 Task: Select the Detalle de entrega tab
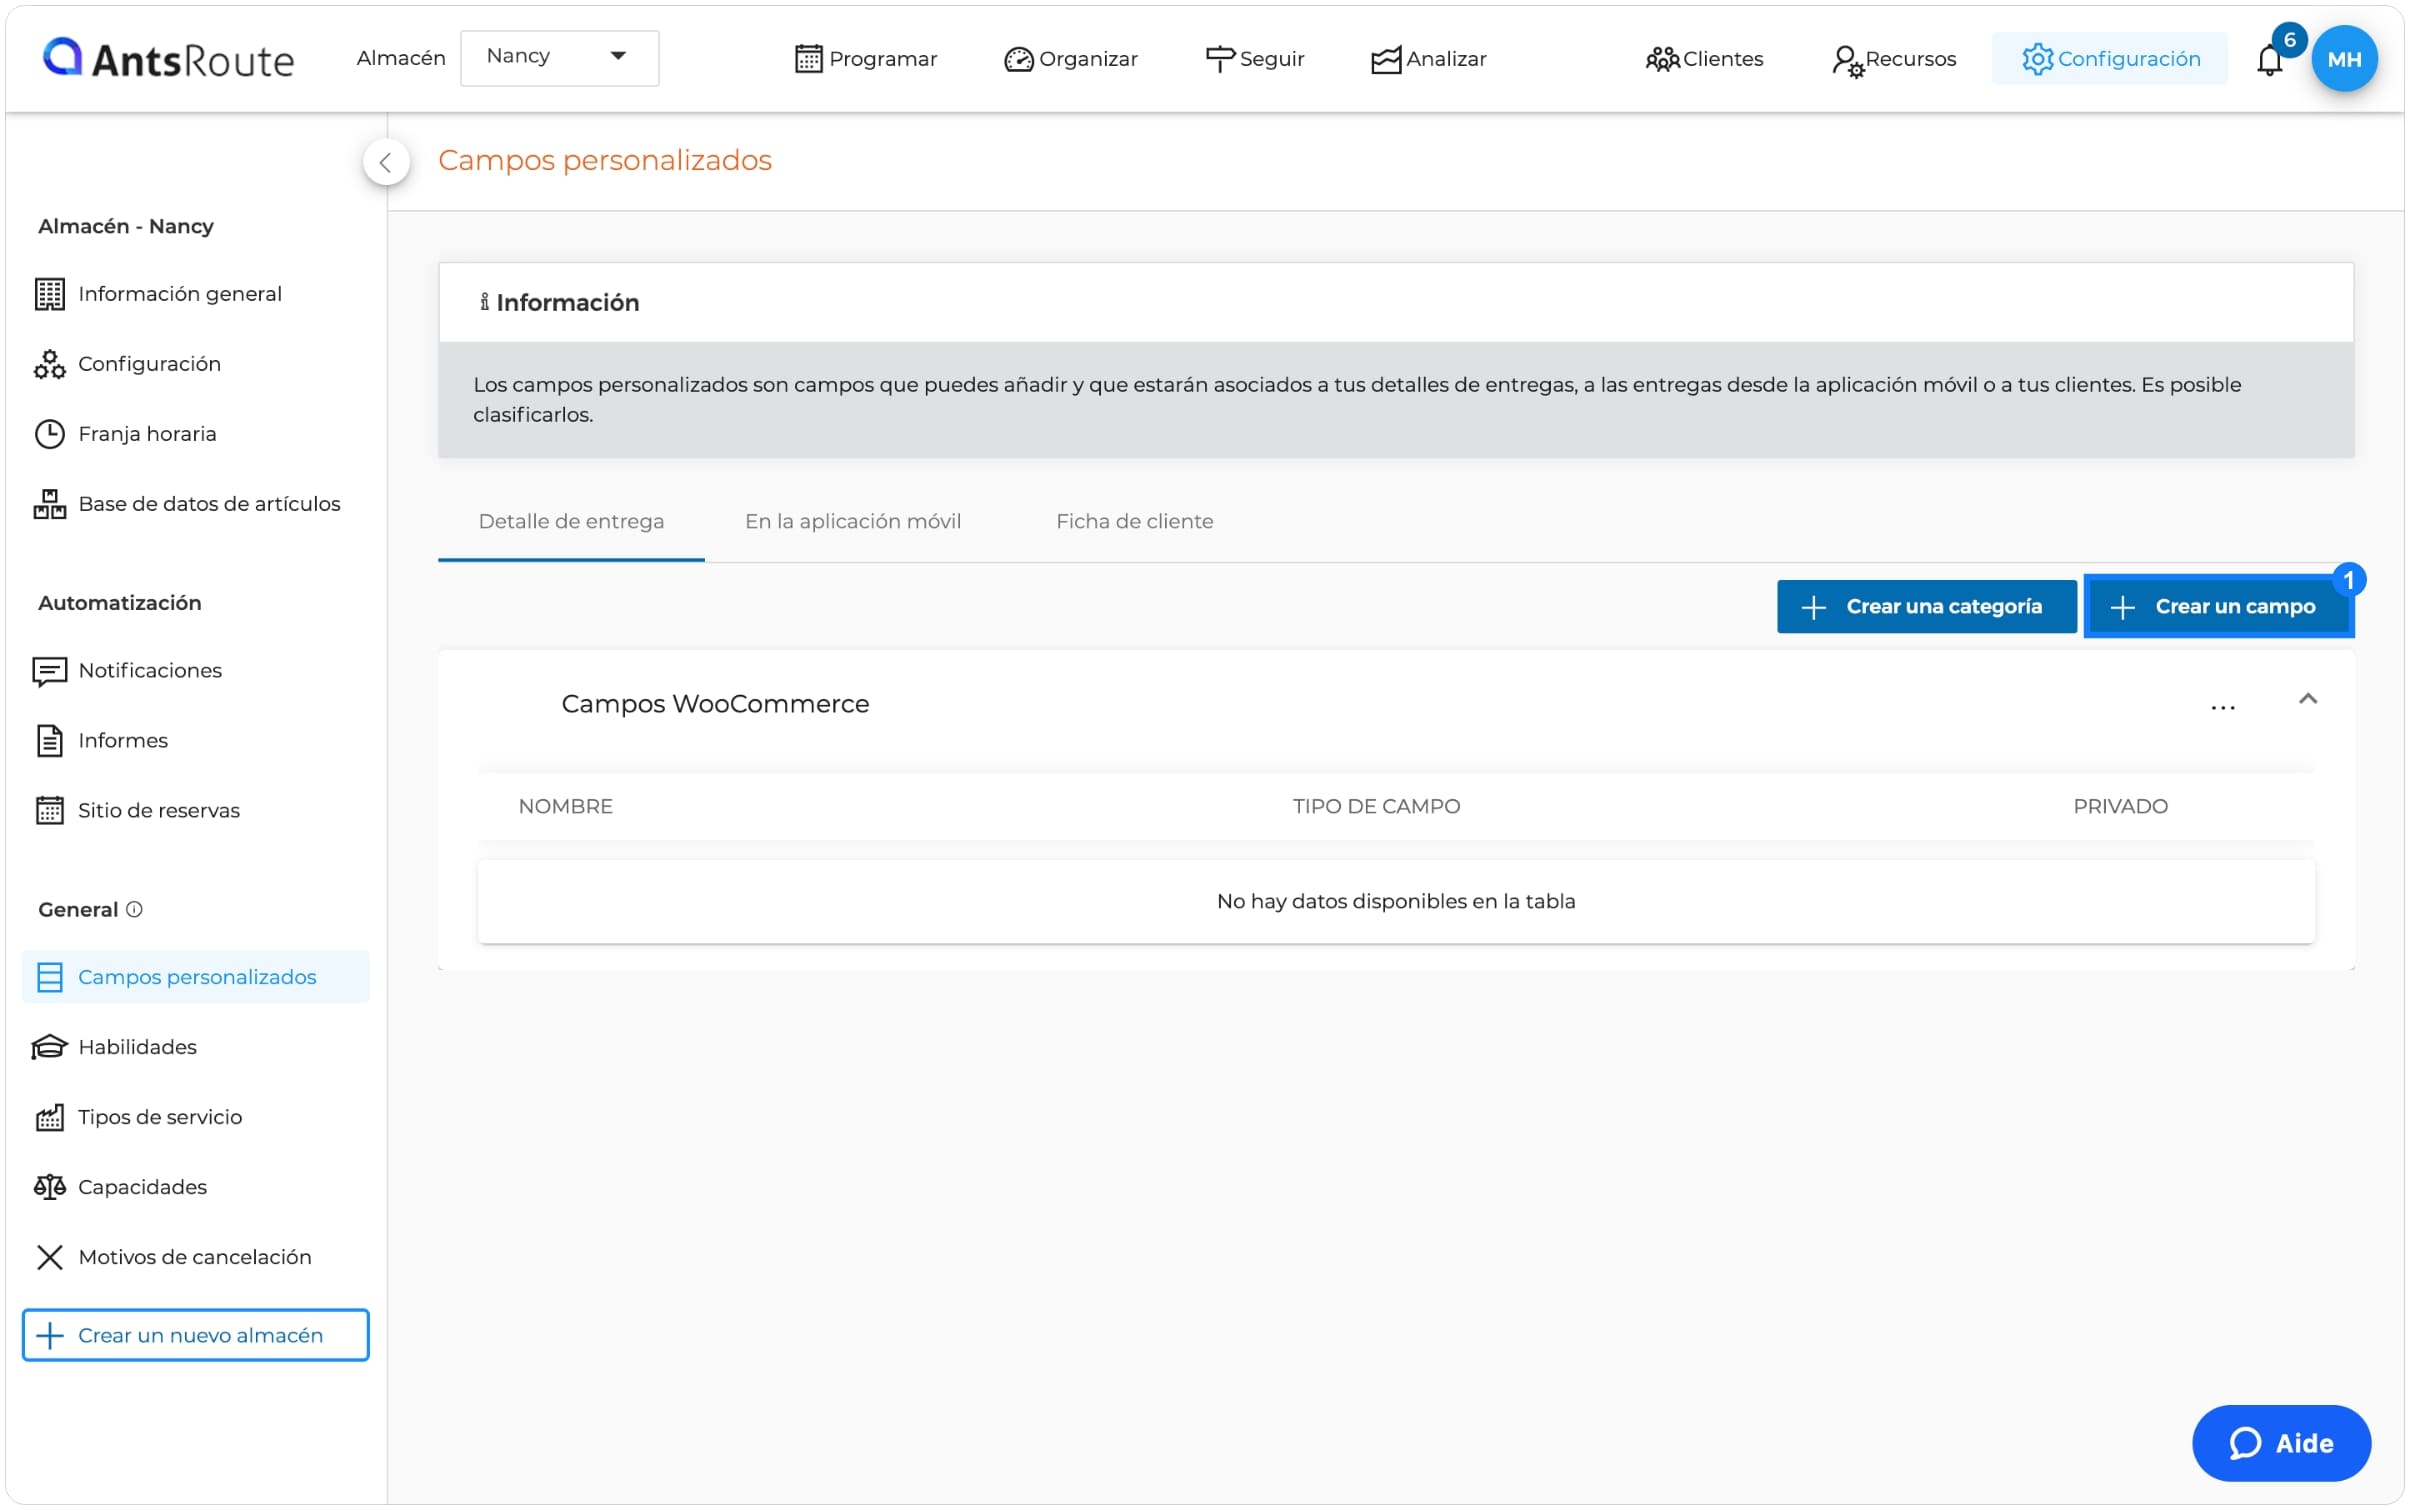571,522
